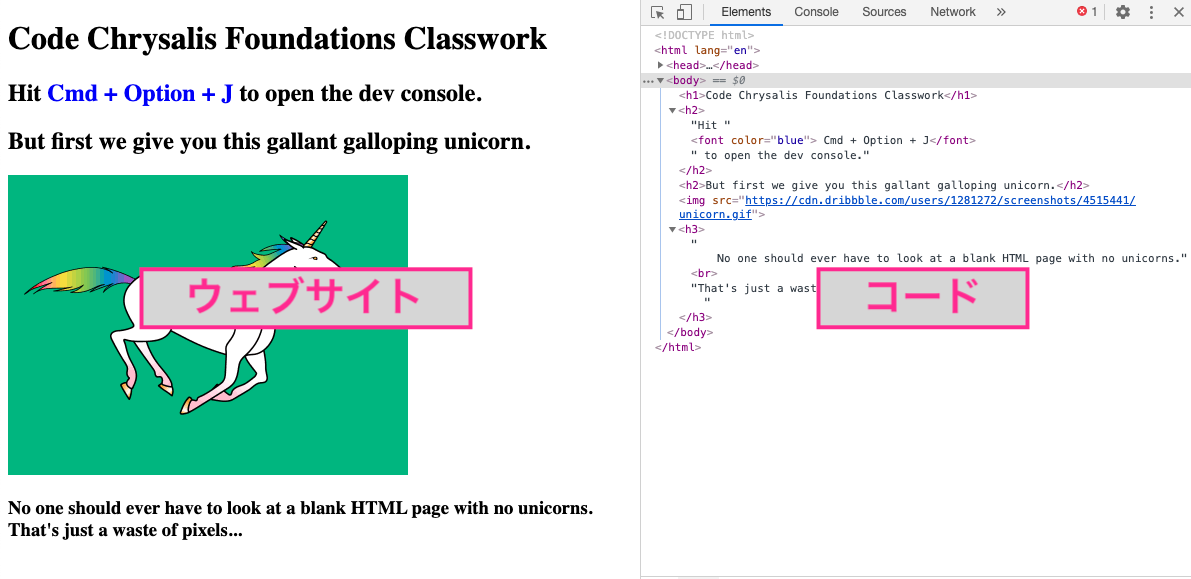The width and height of the screenshot is (1191, 579).
Task: Expand the head element node
Action: tap(661, 65)
